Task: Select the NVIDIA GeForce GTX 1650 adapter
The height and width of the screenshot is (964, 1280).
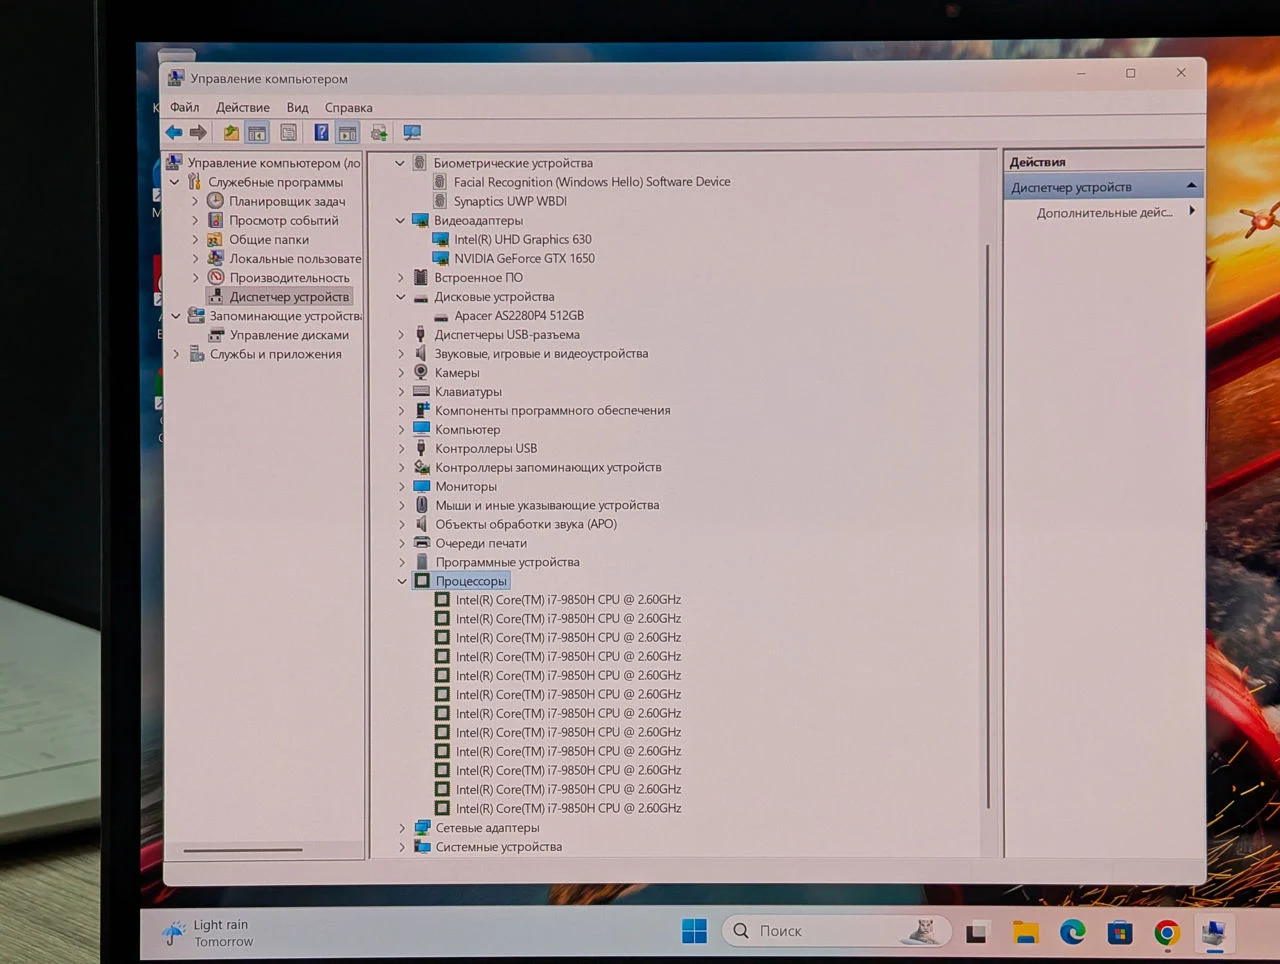Action: (x=524, y=258)
